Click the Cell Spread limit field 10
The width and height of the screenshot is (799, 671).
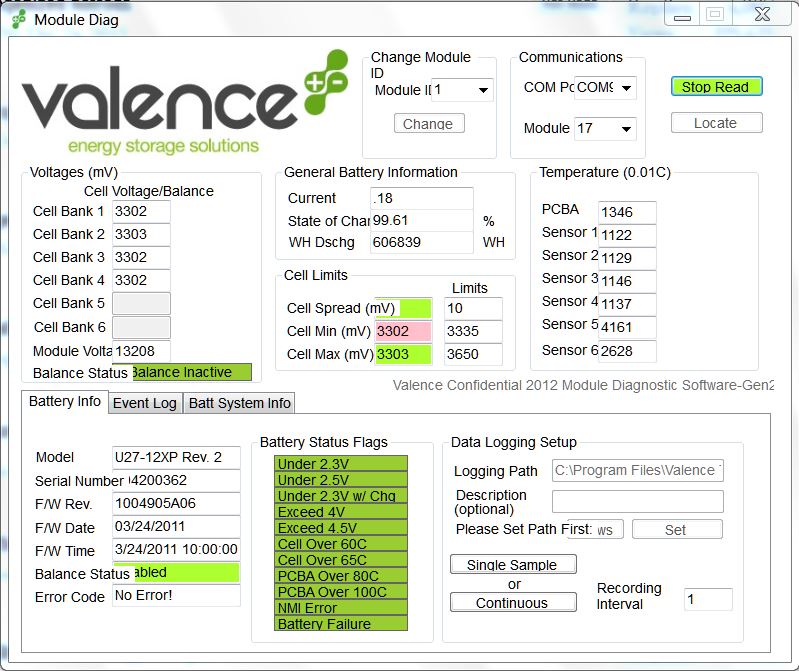(473, 308)
